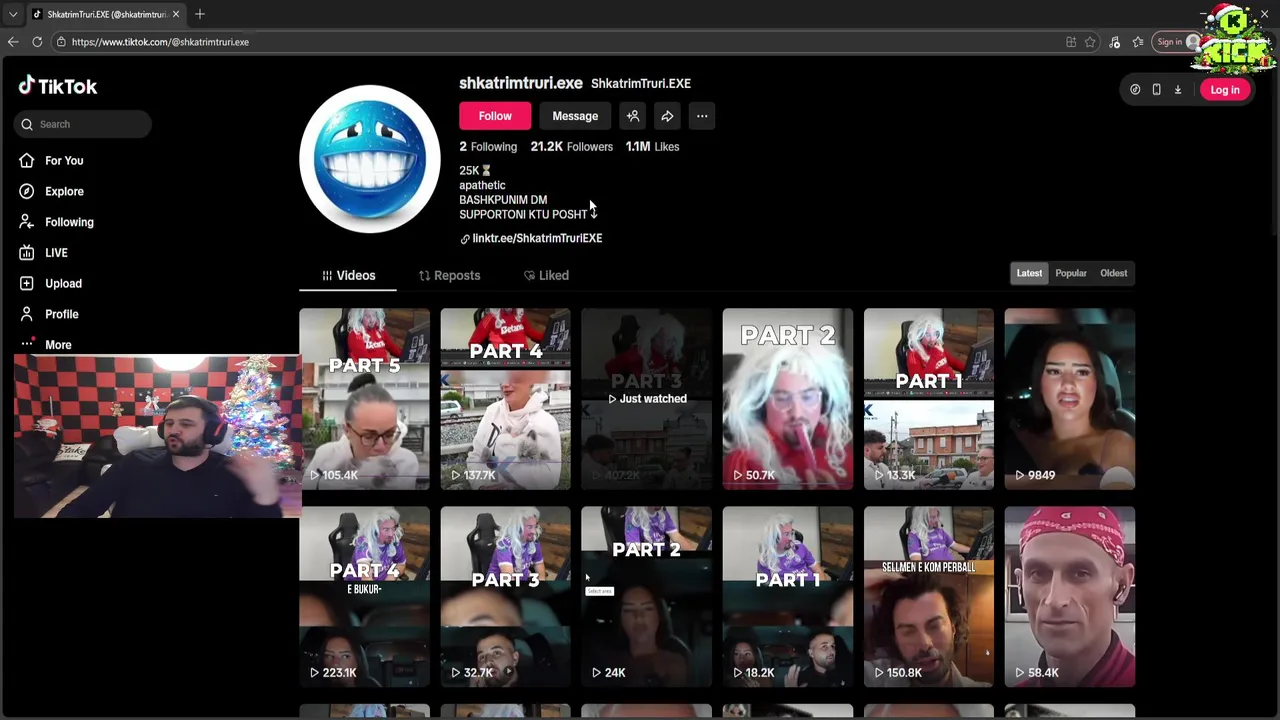
Task: Click the mobile phone app icon
Action: (1156, 90)
